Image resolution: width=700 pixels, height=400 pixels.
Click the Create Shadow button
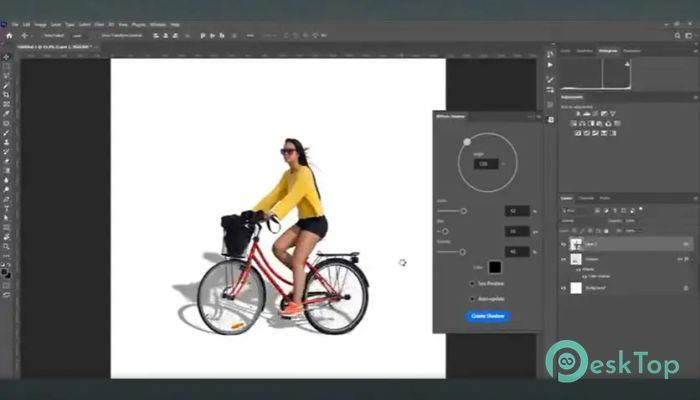[488, 316]
